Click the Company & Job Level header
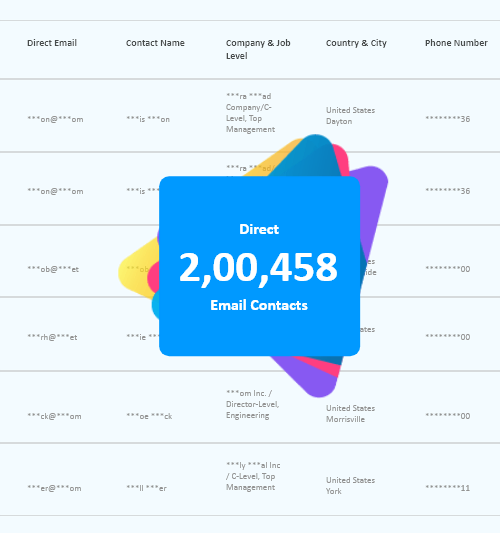This screenshot has width=500, height=533. coord(258,49)
